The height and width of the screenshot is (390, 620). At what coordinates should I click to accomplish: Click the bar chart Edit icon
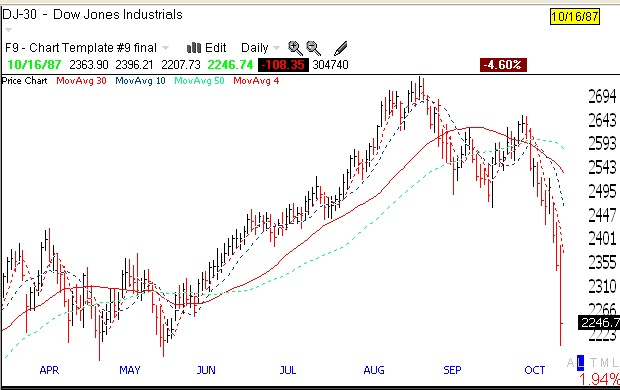click(194, 48)
